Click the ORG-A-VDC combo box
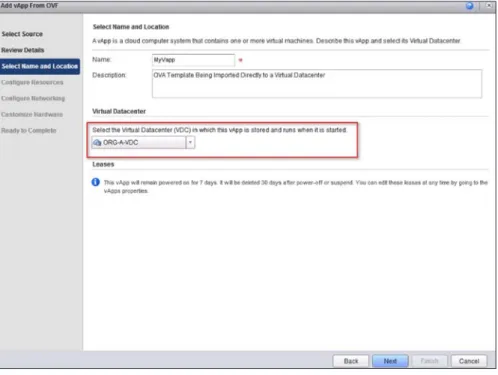The height and width of the screenshot is (375, 498). point(143,142)
